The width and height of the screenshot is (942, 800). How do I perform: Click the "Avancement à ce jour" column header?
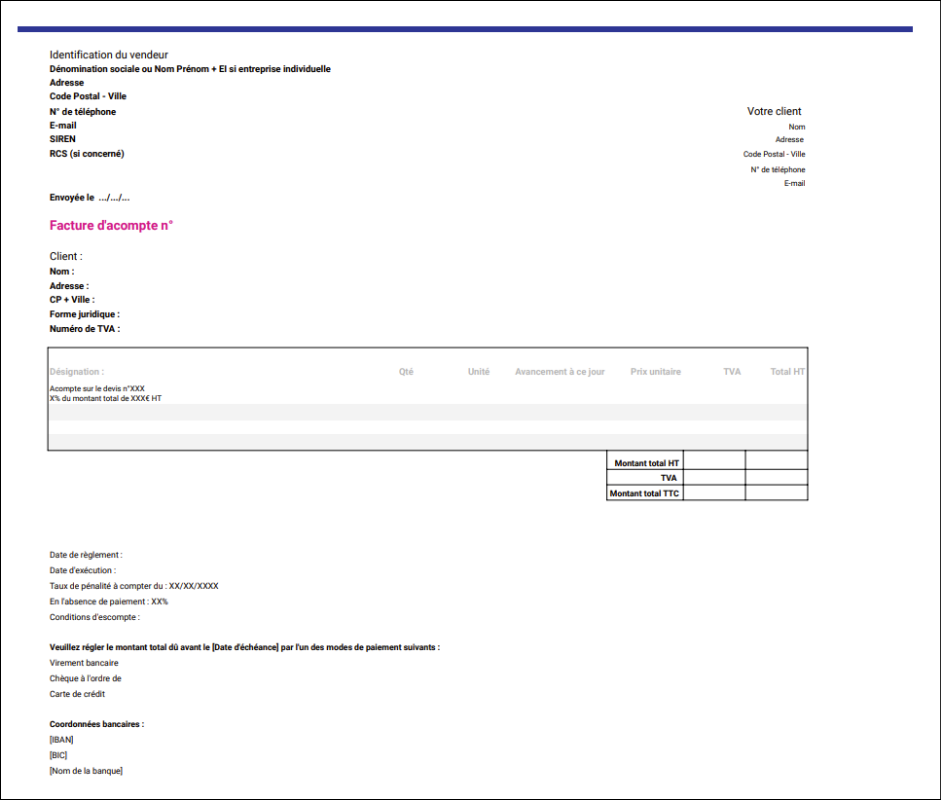click(x=560, y=372)
